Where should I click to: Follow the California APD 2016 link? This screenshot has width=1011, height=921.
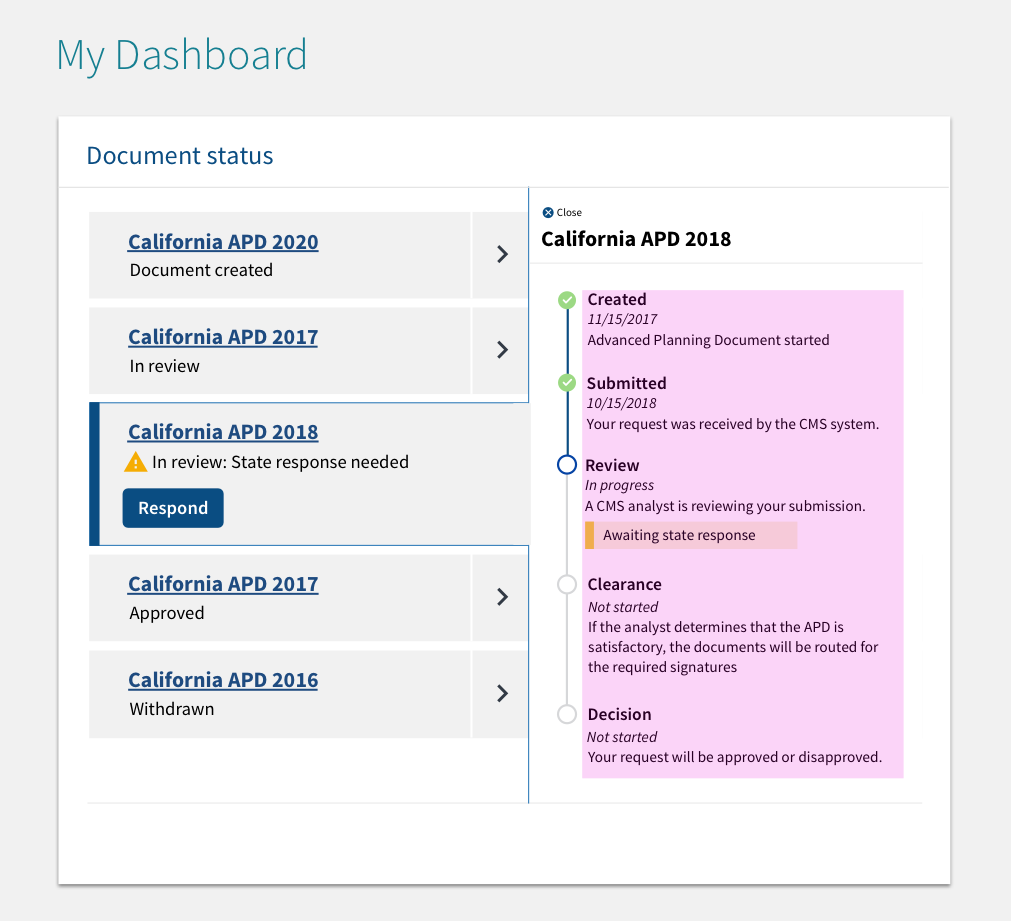click(x=222, y=679)
